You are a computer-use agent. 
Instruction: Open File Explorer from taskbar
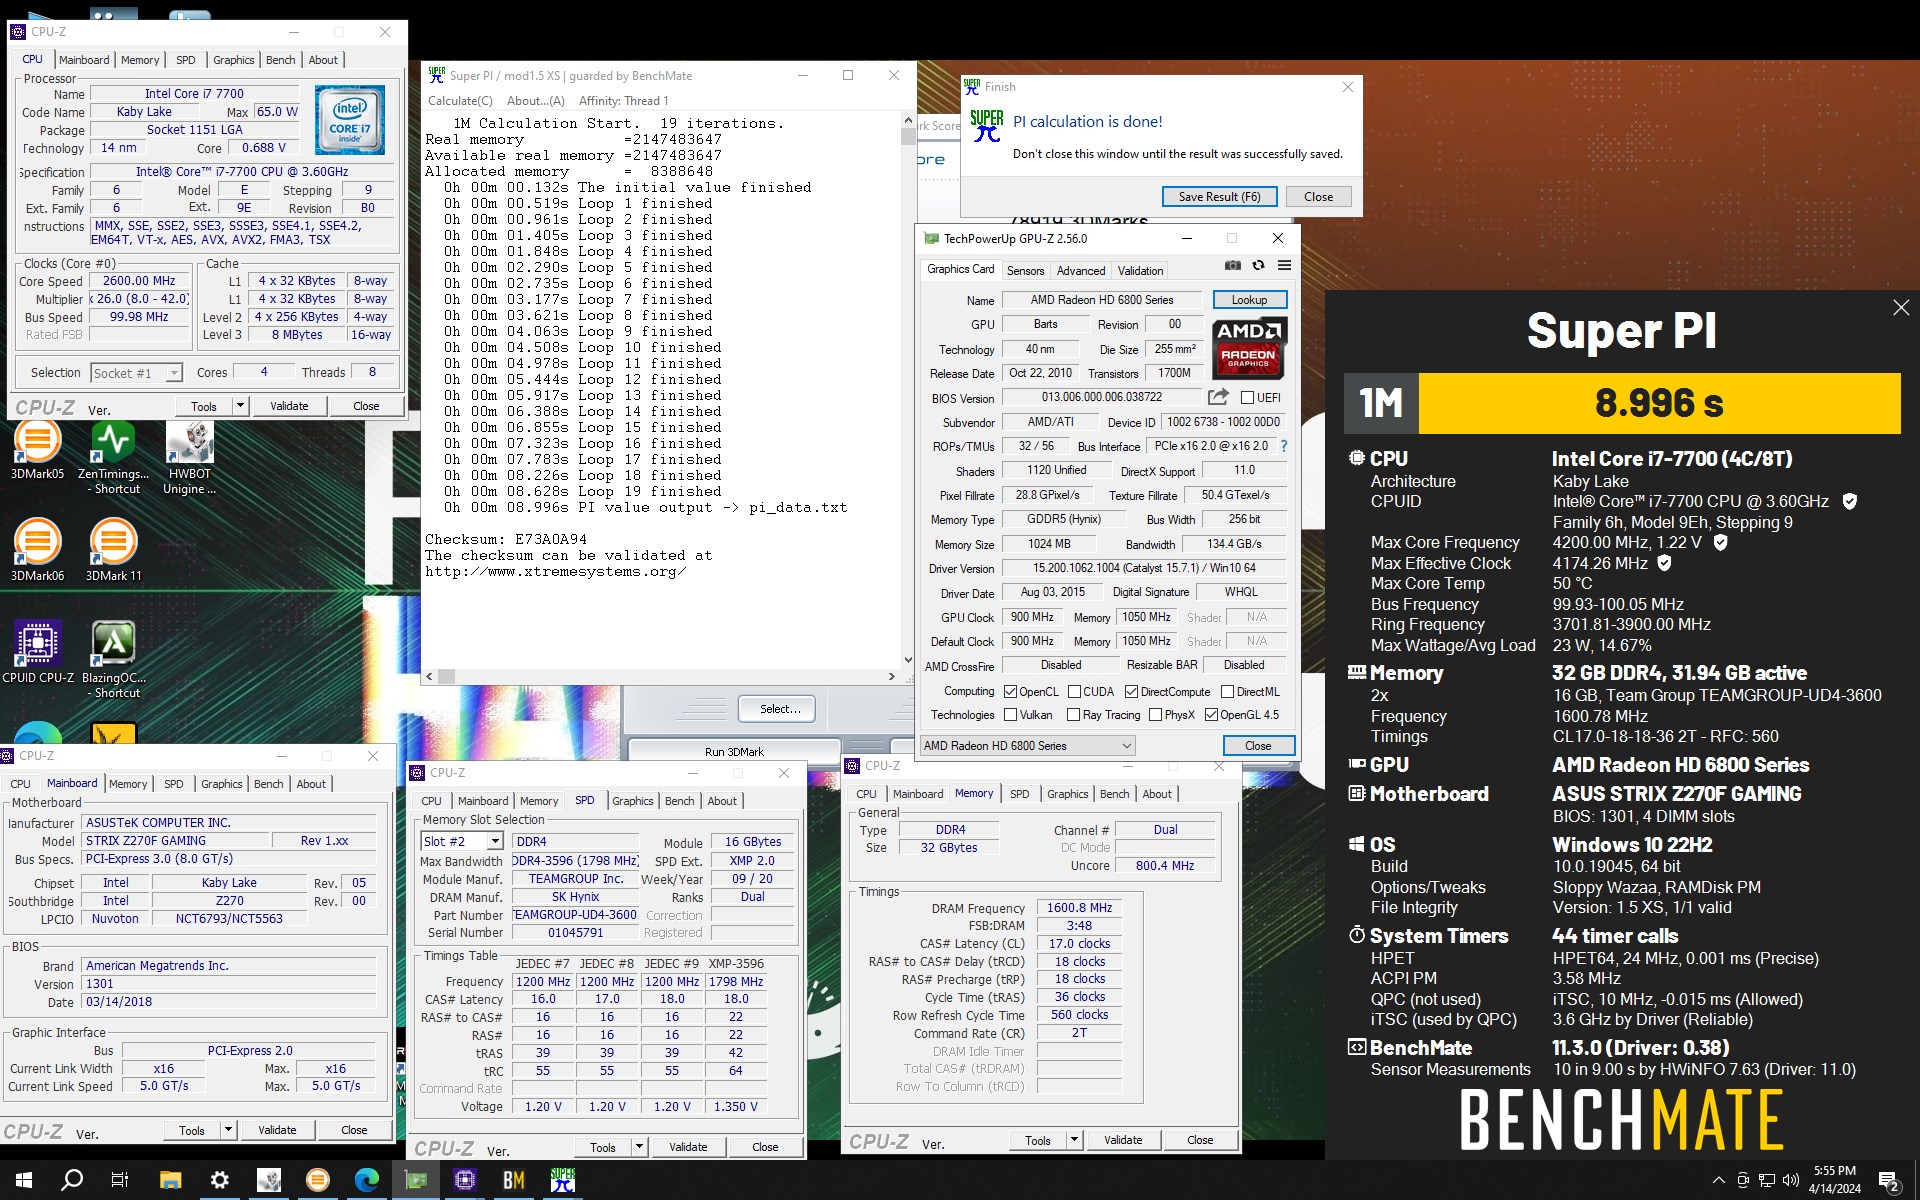[170, 1180]
